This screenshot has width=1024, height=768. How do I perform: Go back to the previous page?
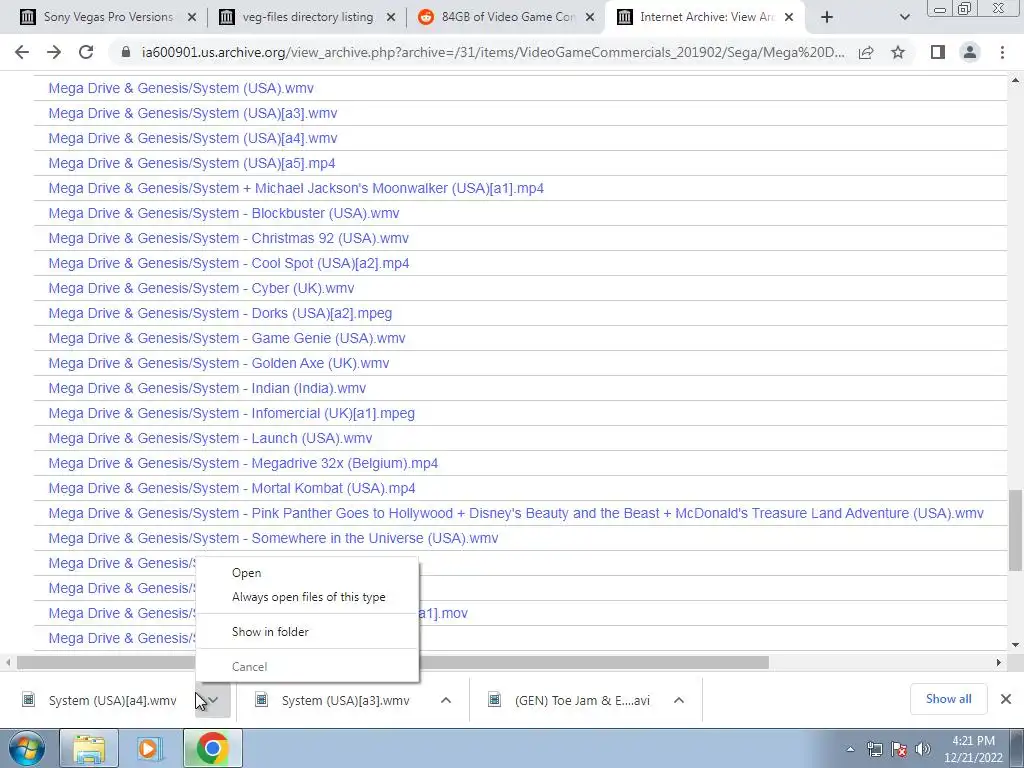[22, 52]
